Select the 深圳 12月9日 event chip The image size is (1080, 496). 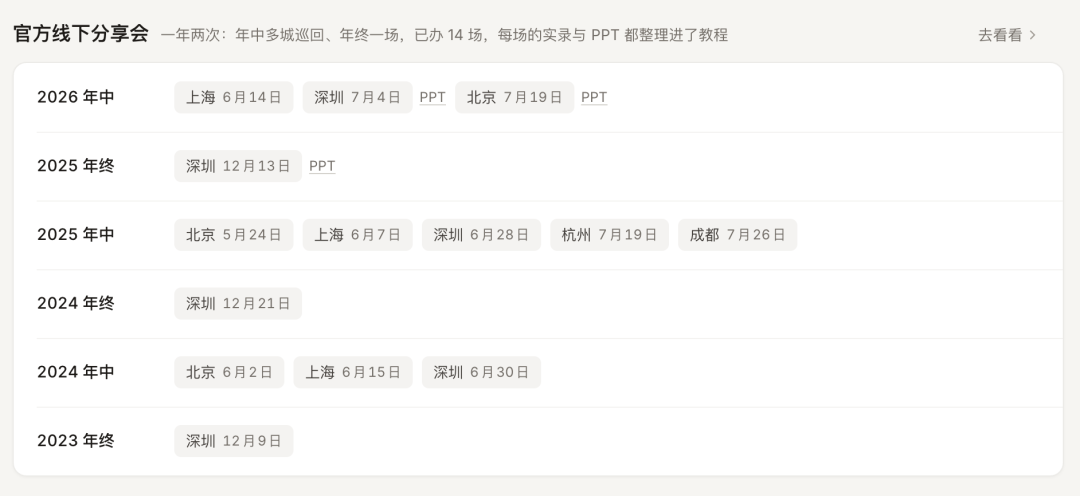click(x=233, y=441)
